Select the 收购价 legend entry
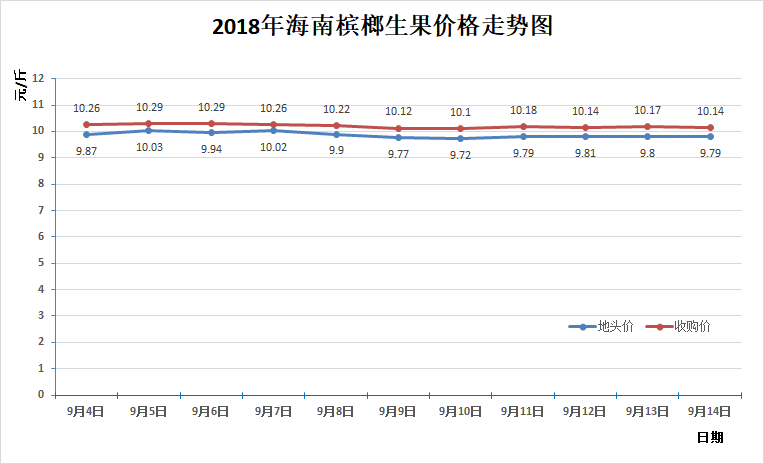 click(678, 327)
